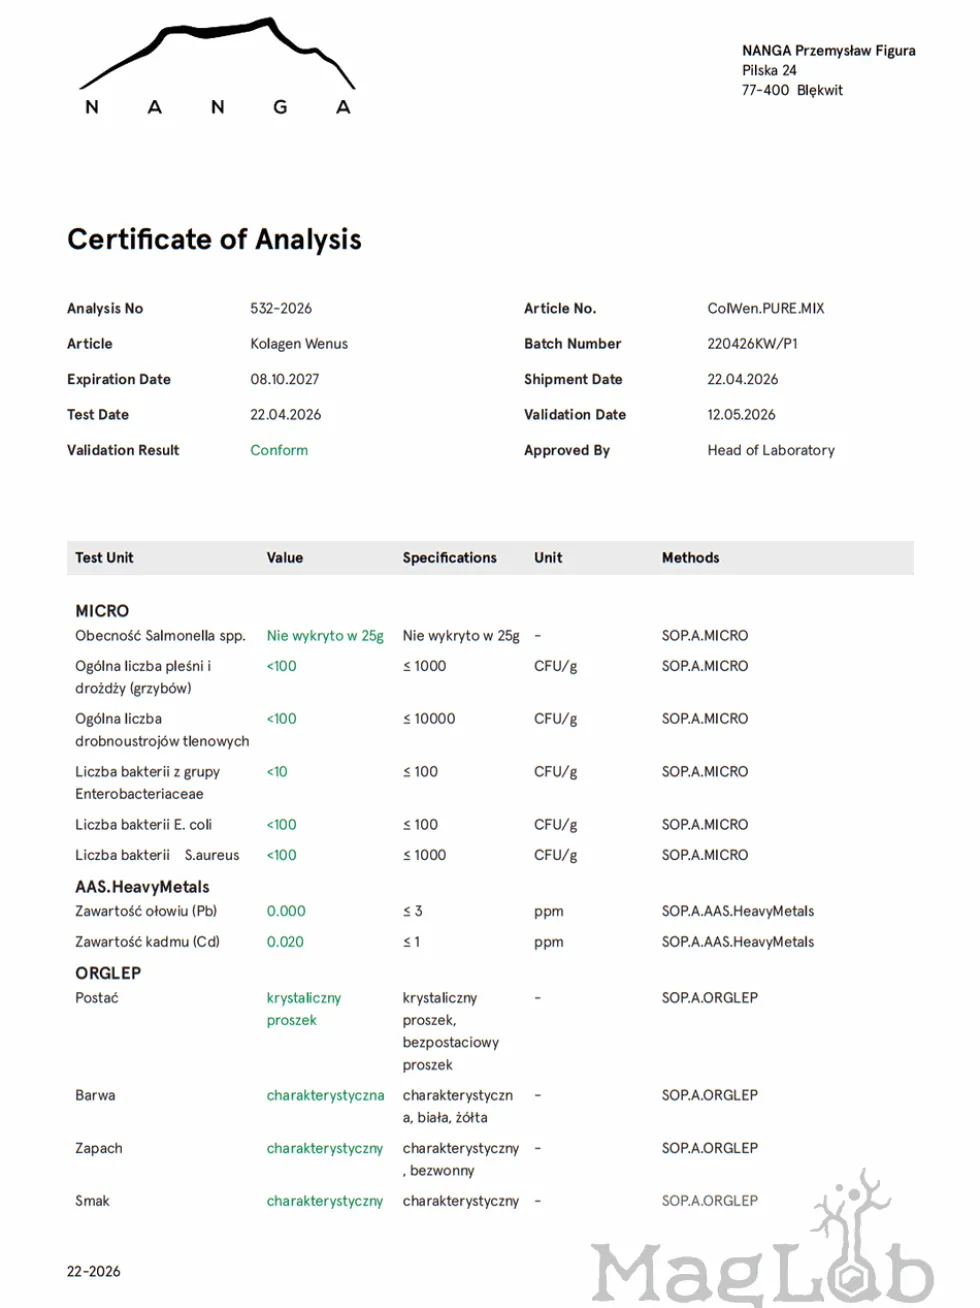The width and height of the screenshot is (980, 1308).
Task: Select the 'Smak' row label
Action: click(92, 1201)
